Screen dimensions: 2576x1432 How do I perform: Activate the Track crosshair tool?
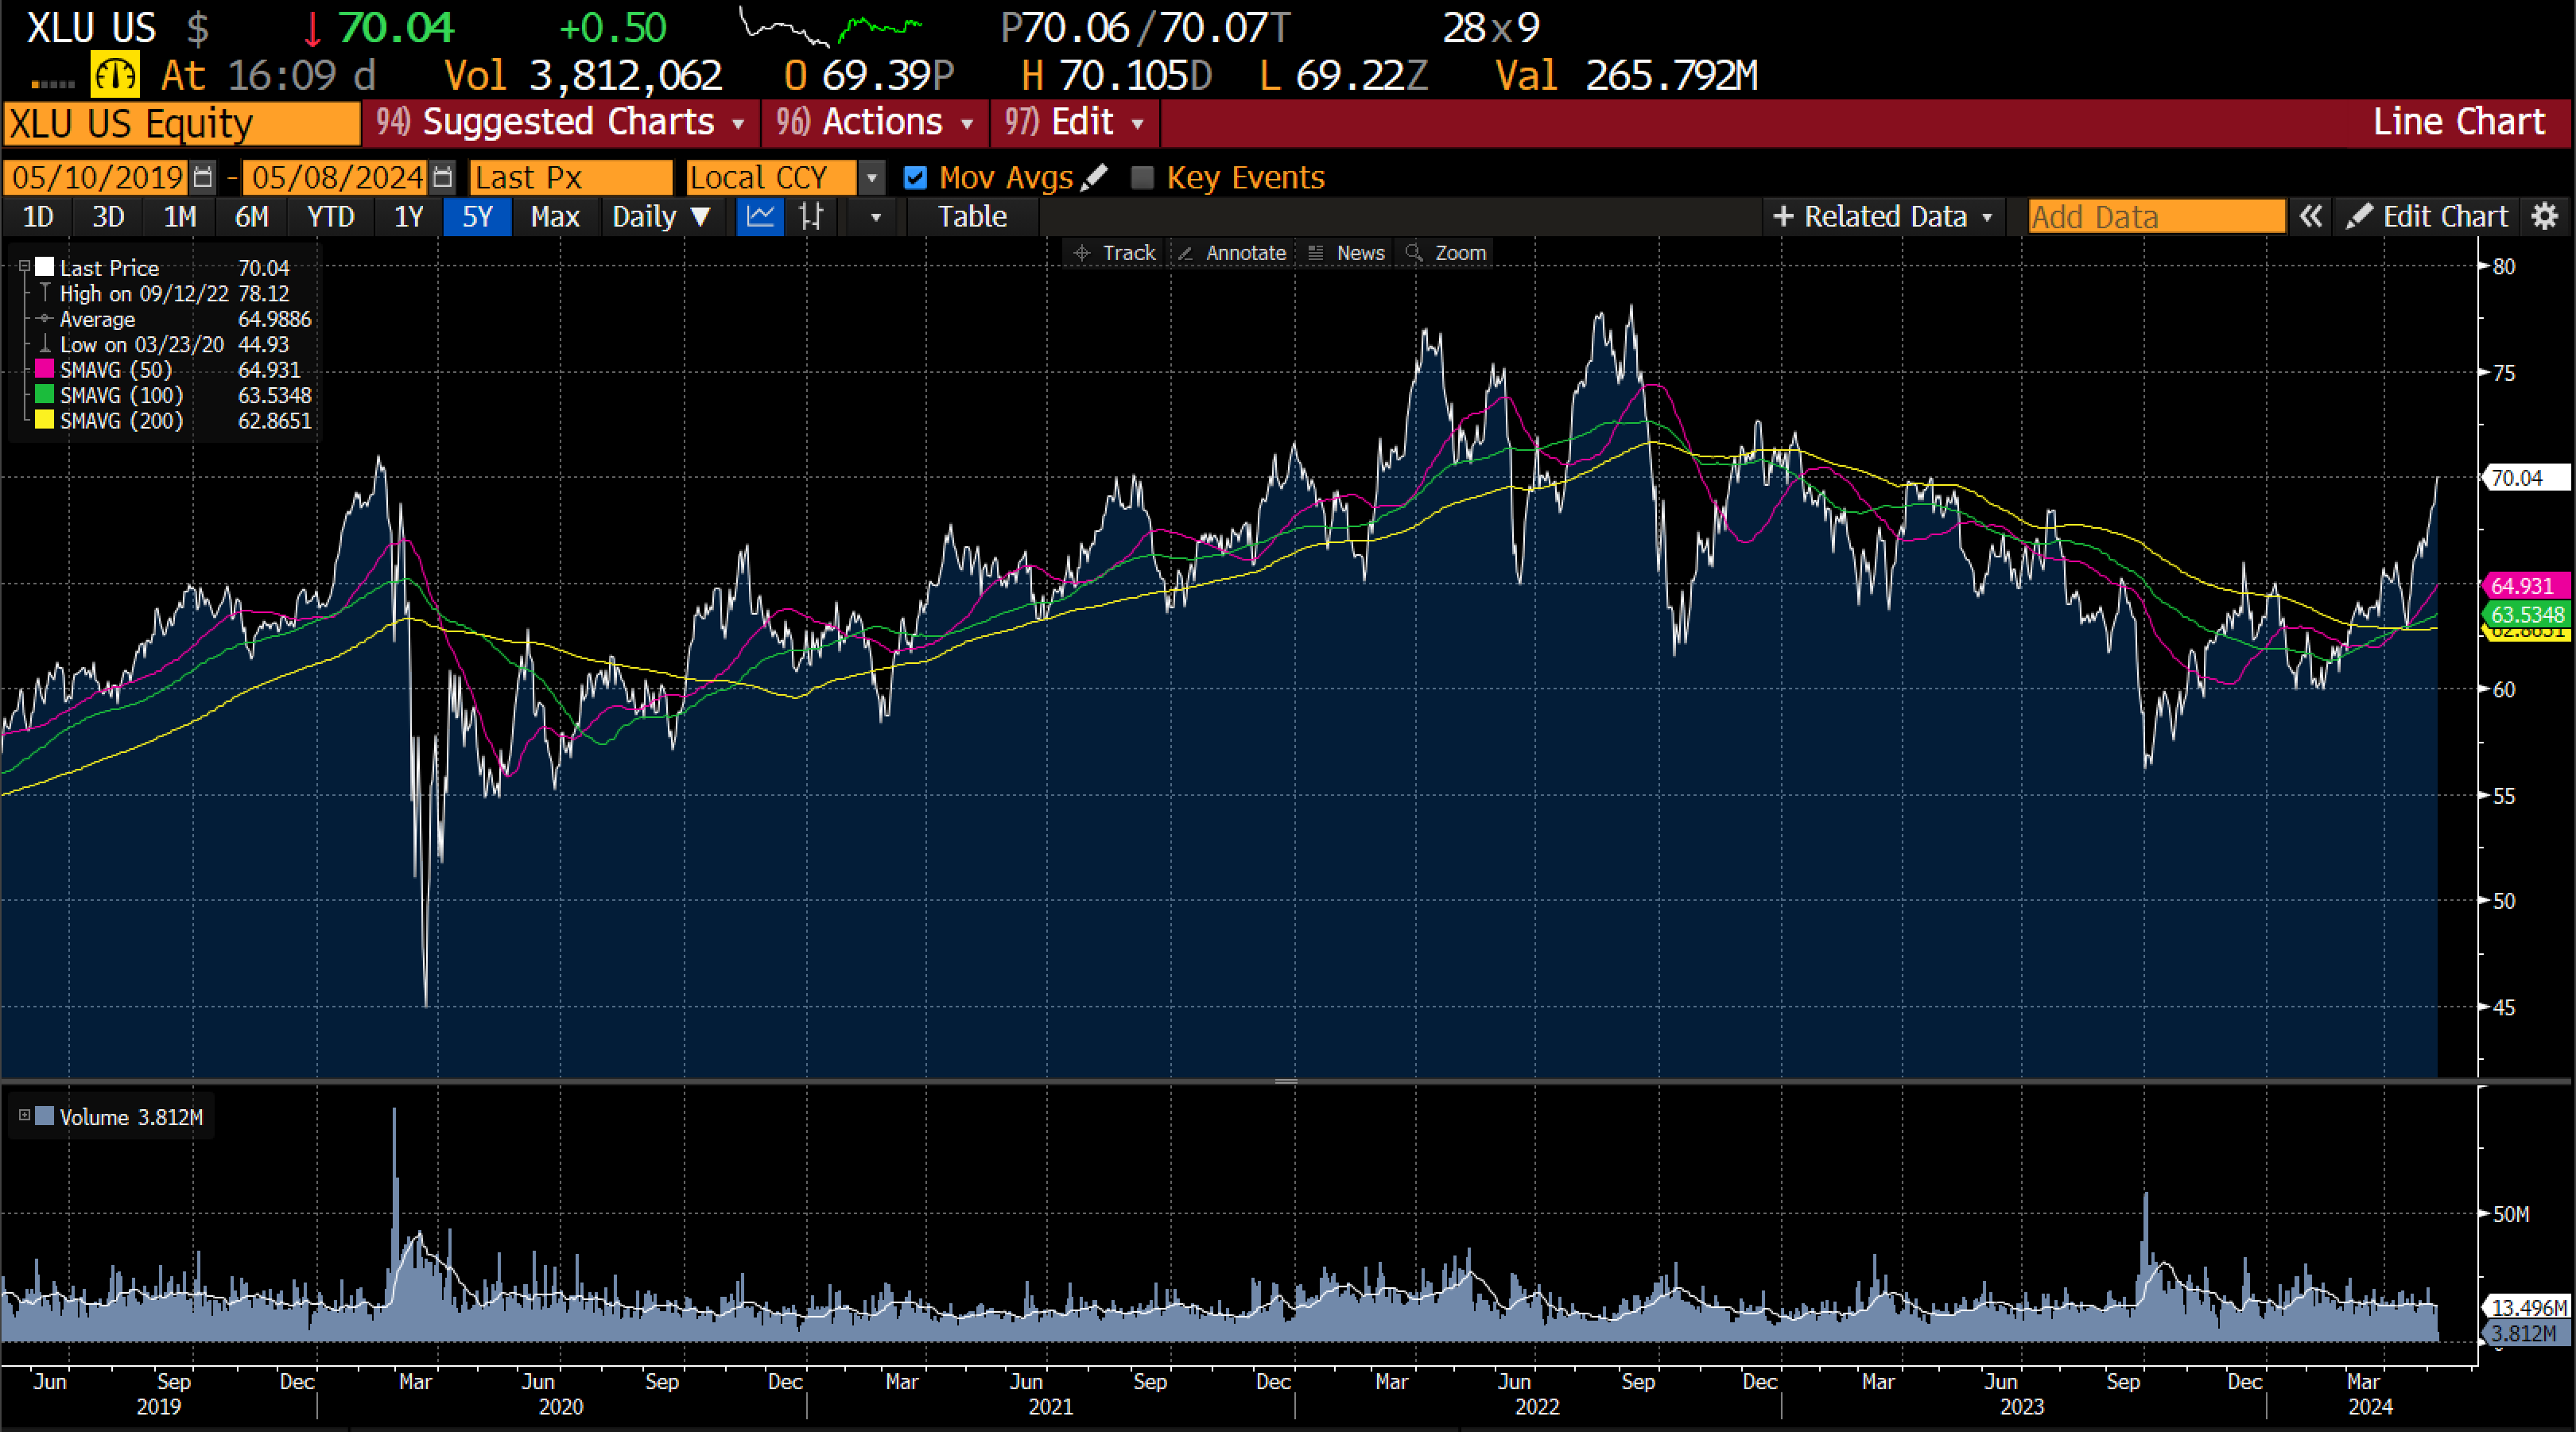pyautogui.click(x=1114, y=253)
